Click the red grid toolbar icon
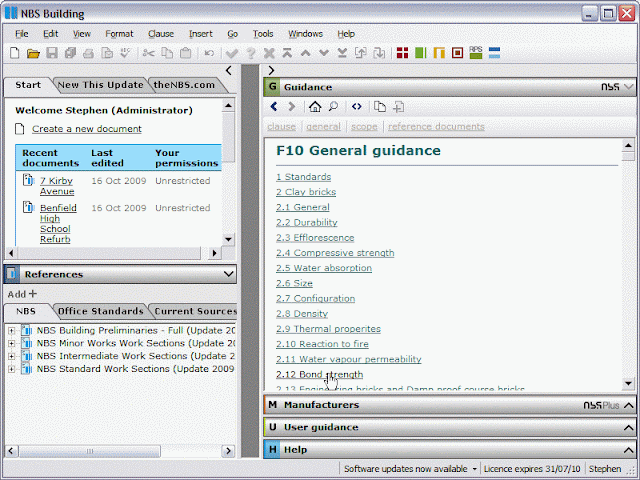Viewport: 640px width, 480px height. coord(402,53)
